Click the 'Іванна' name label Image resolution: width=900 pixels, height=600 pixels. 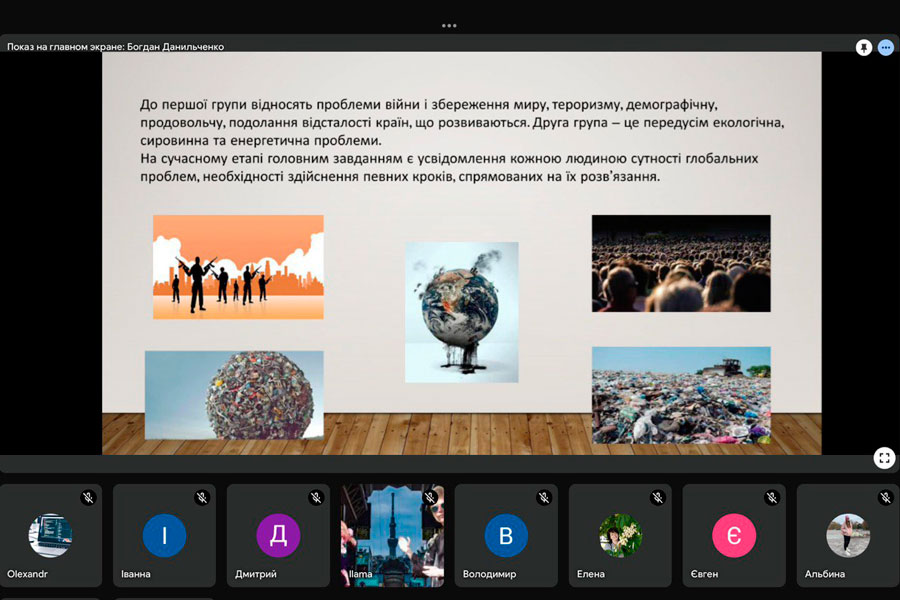pyautogui.click(x=135, y=574)
